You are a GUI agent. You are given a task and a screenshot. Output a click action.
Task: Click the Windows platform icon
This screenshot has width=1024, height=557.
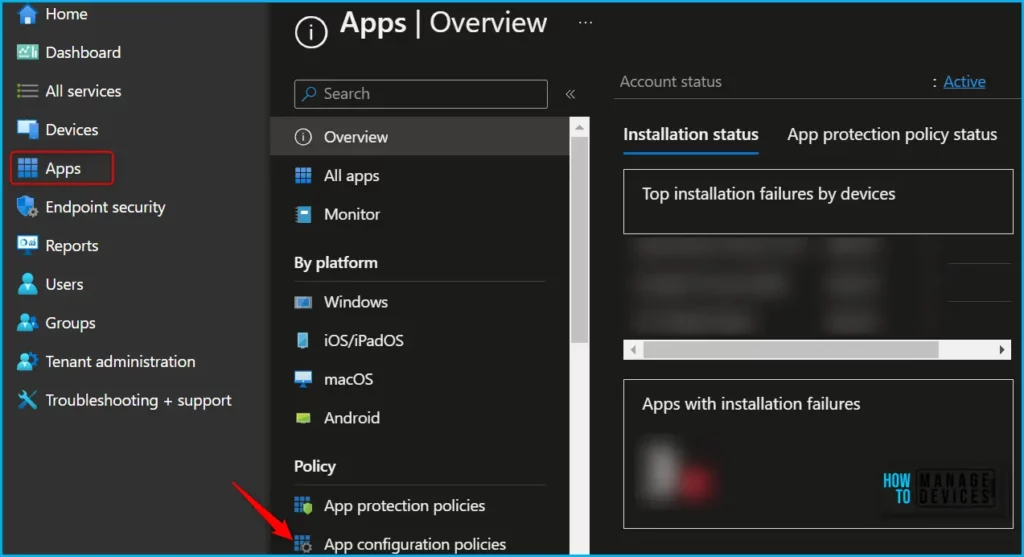(303, 302)
